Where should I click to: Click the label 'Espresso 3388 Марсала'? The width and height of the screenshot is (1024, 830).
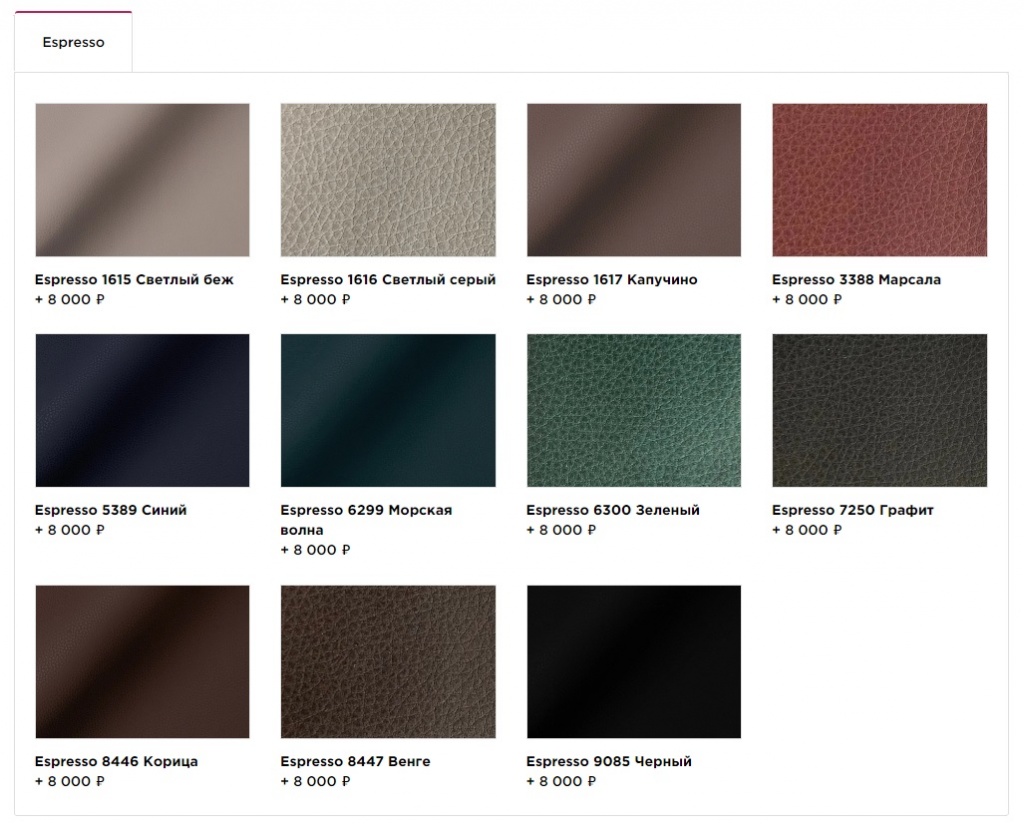coord(856,279)
